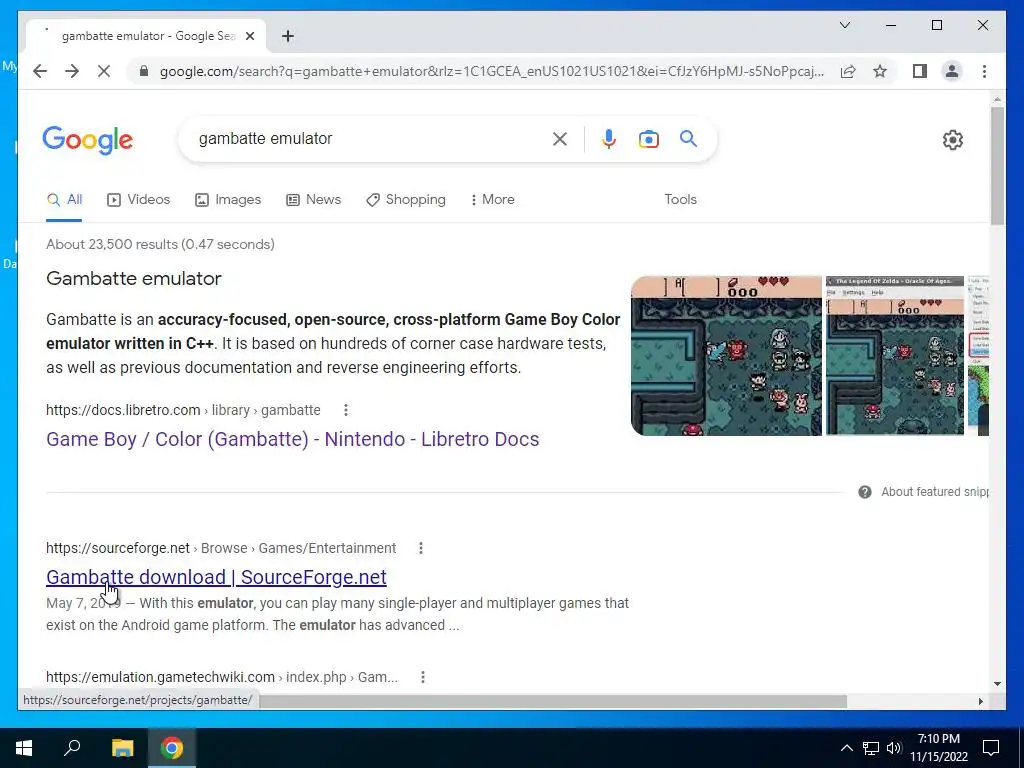Close the gambatte emulator tab

coord(249,36)
